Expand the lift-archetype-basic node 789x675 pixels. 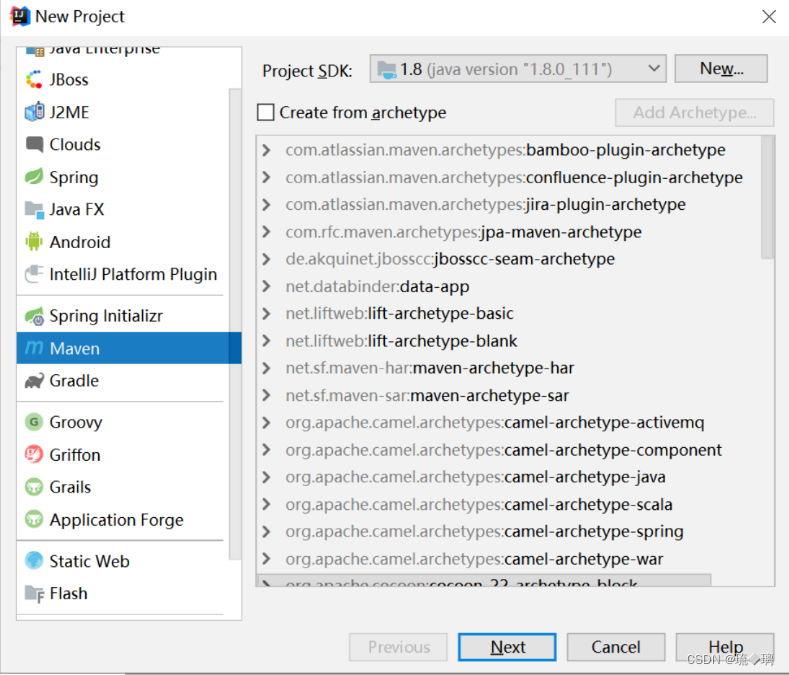[x=267, y=314]
